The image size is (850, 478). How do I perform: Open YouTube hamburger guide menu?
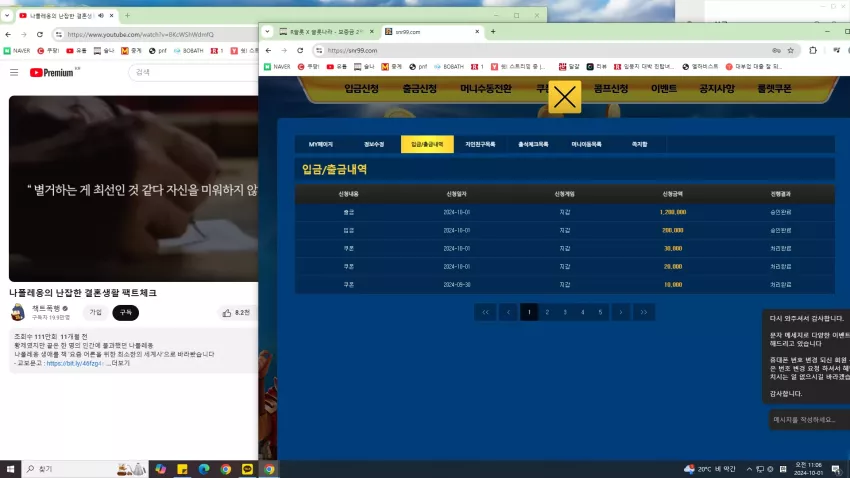[14, 72]
